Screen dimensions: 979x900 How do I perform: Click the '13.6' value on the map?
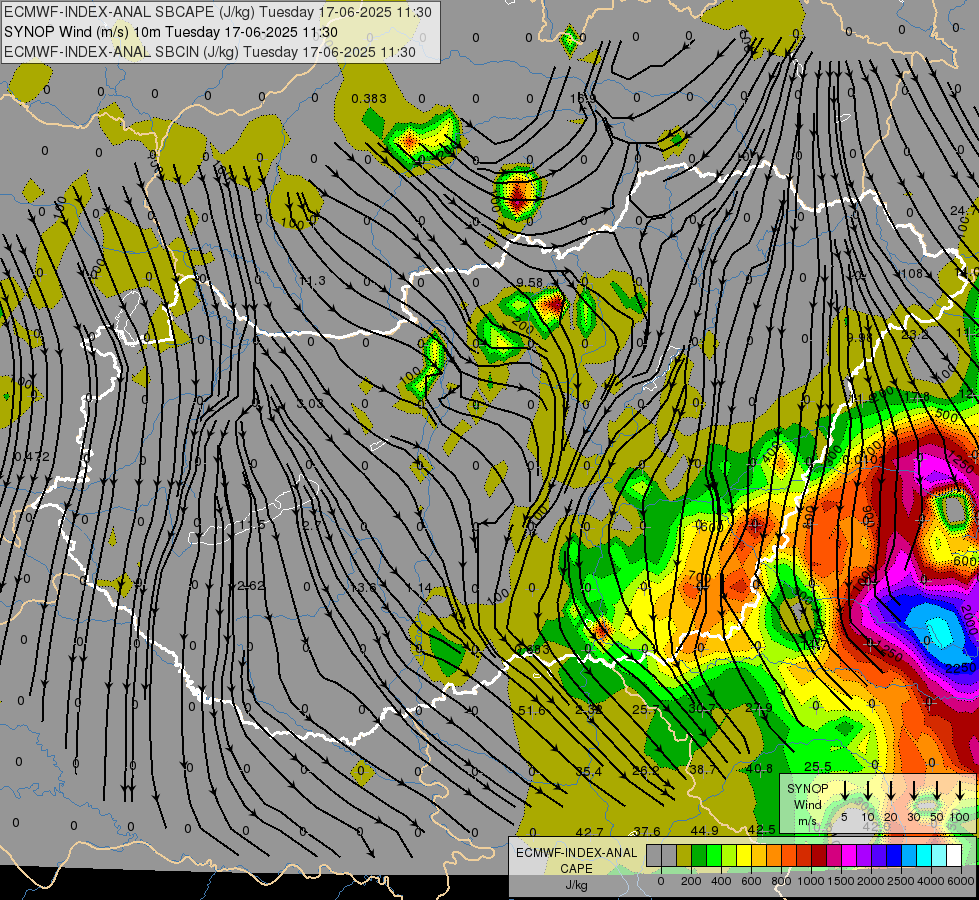coord(363,587)
